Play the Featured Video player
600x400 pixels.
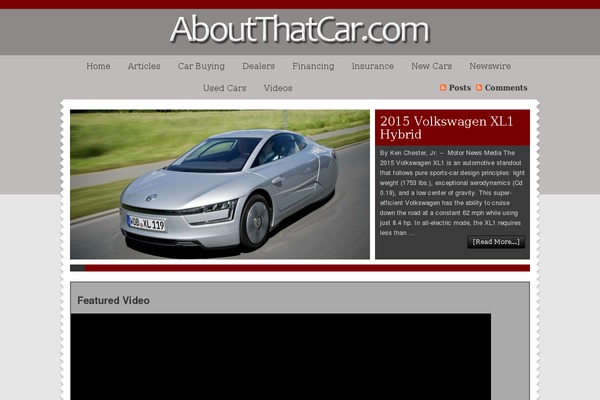[x=280, y=357]
